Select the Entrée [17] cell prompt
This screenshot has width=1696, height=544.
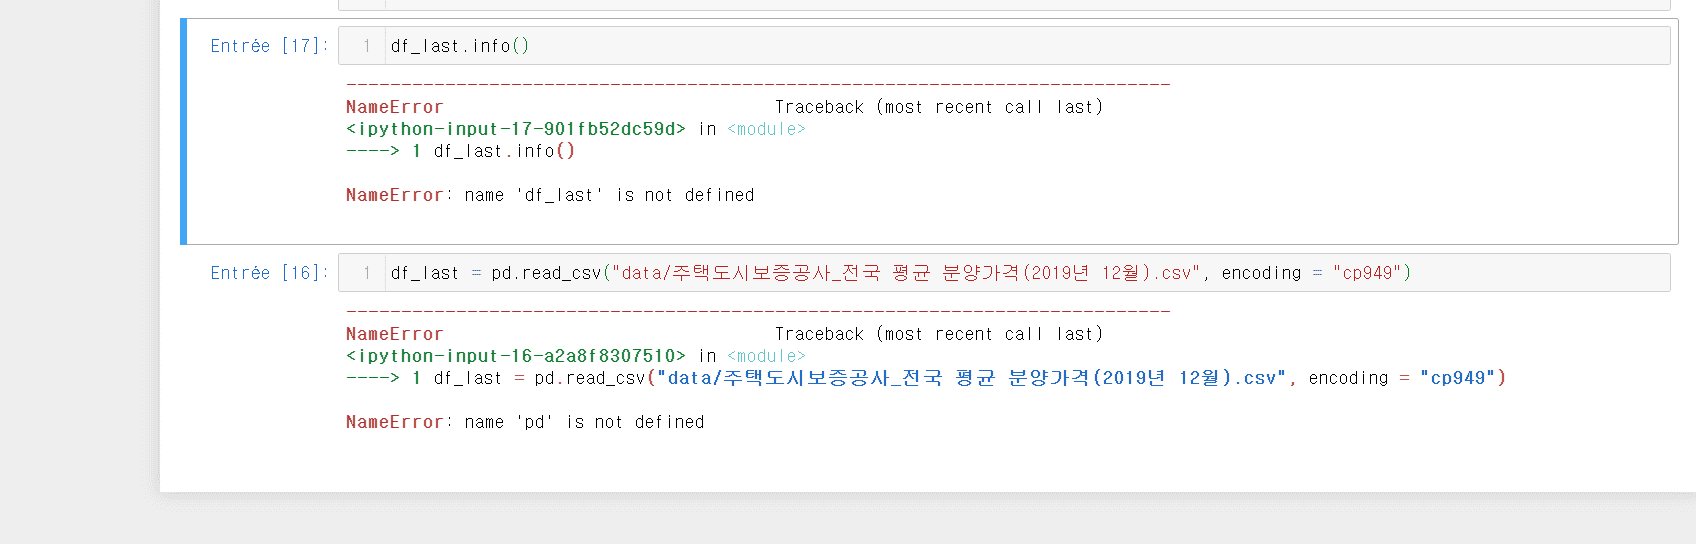[269, 46]
